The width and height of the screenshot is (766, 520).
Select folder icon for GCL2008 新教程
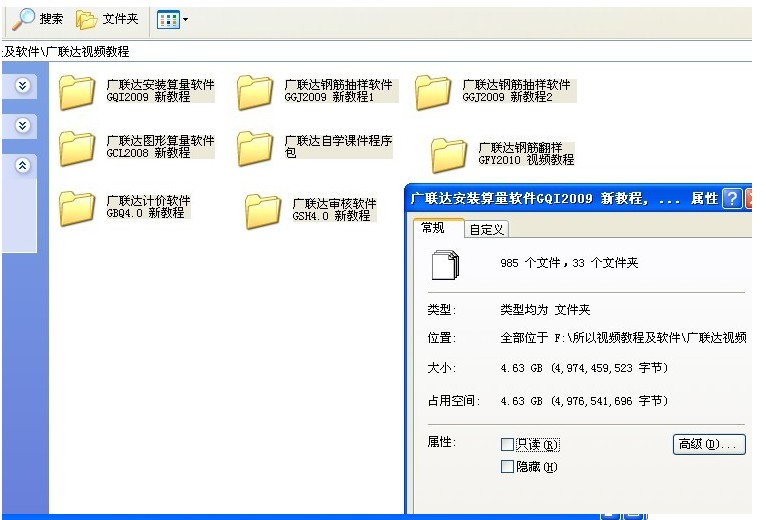[x=77, y=149]
